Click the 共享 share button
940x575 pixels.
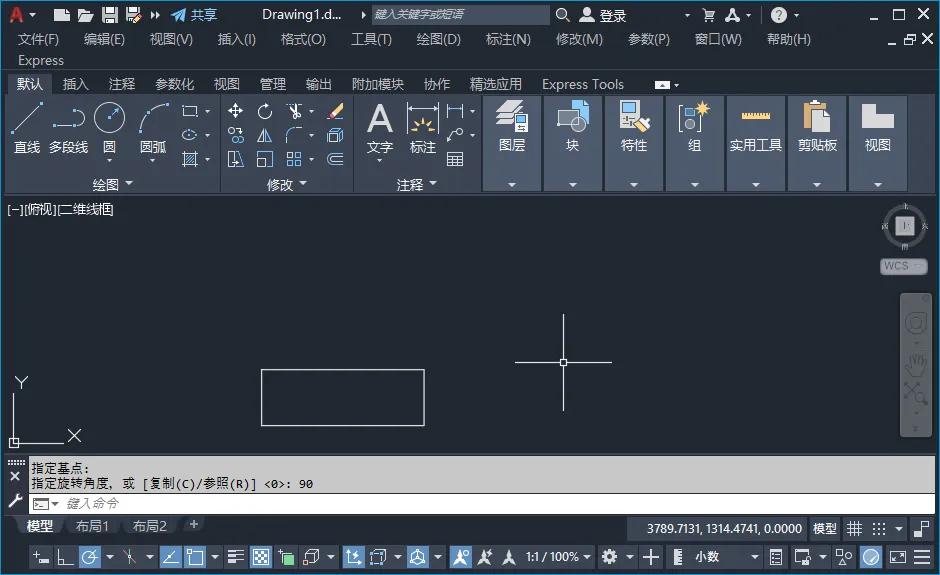point(194,15)
